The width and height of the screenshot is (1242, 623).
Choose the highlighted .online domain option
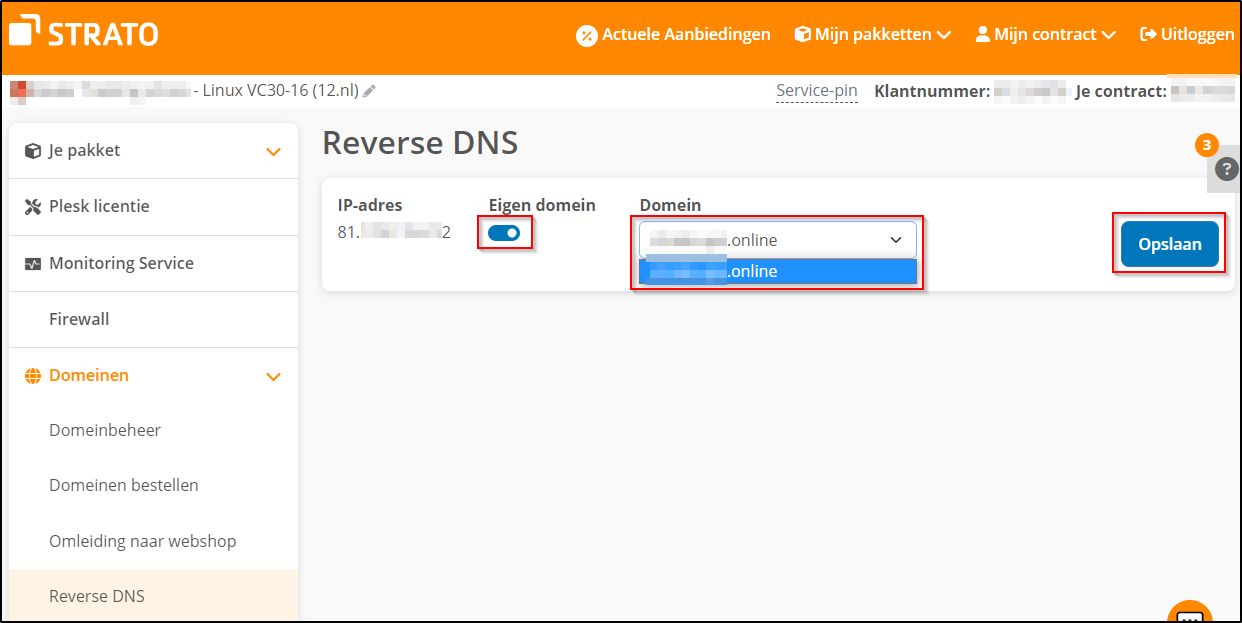pyautogui.click(x=778, y=271)
